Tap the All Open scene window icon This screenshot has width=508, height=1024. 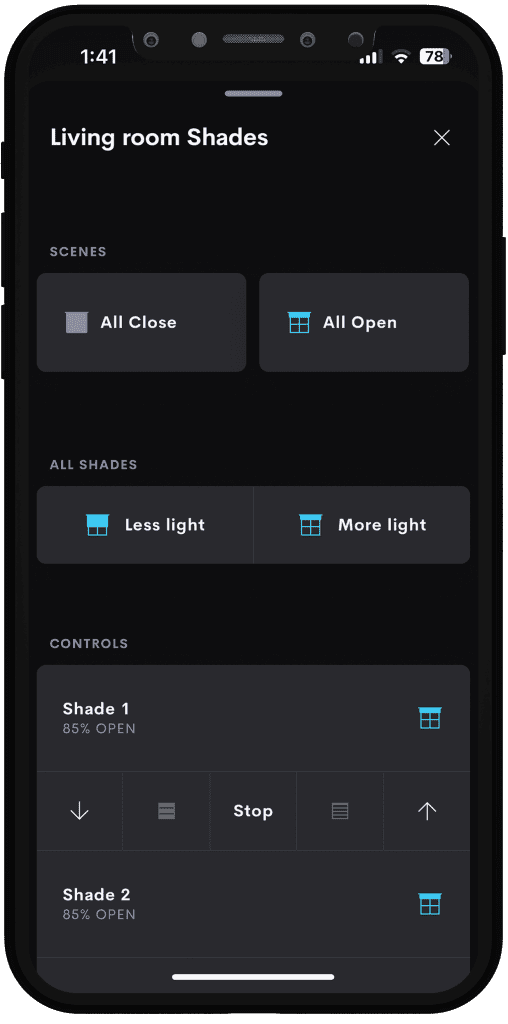(299, 323)
